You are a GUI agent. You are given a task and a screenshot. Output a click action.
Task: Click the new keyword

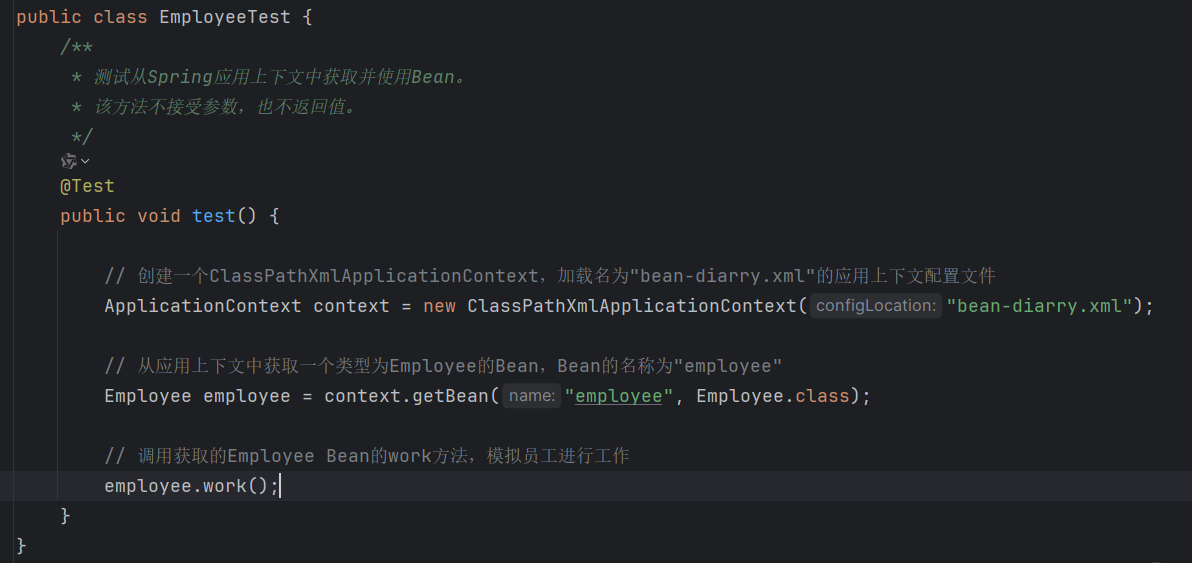pos(439,306)
